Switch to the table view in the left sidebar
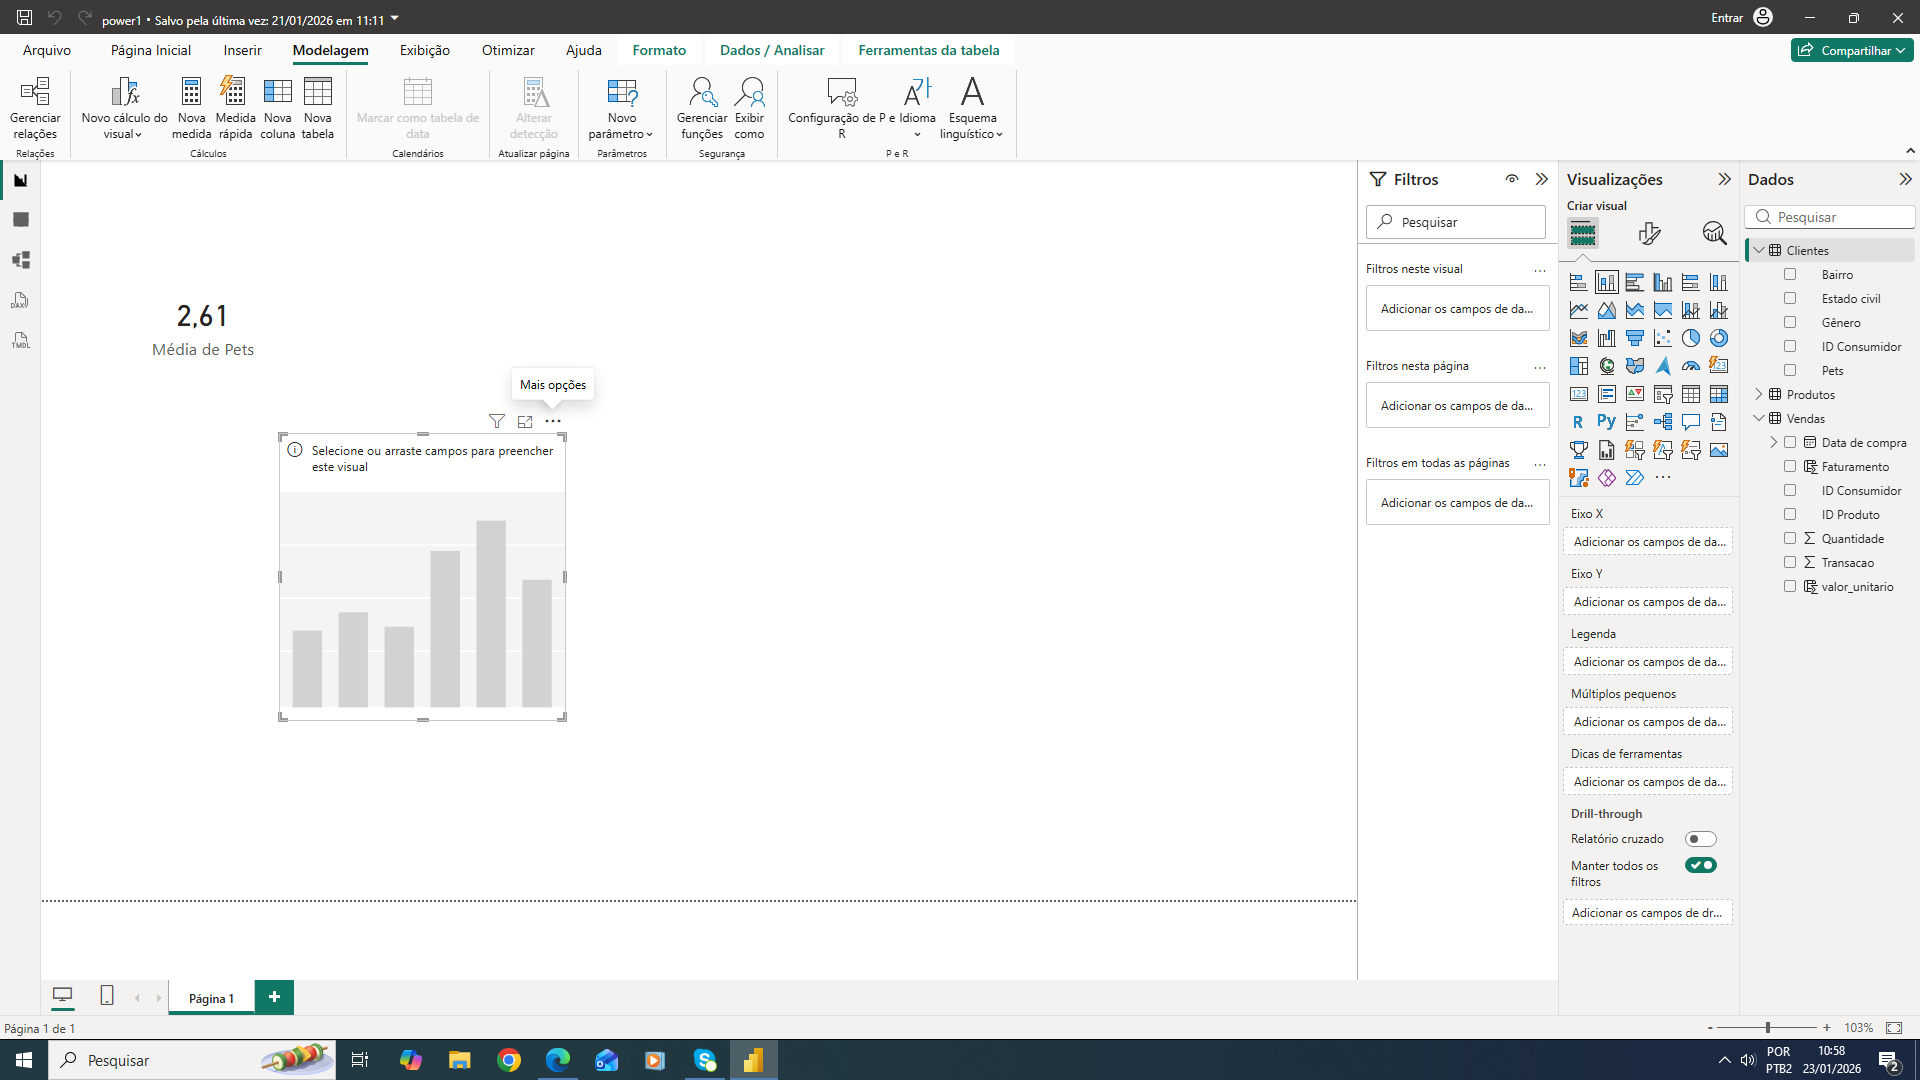The image size is (1920, 1080). click(20, 220)
